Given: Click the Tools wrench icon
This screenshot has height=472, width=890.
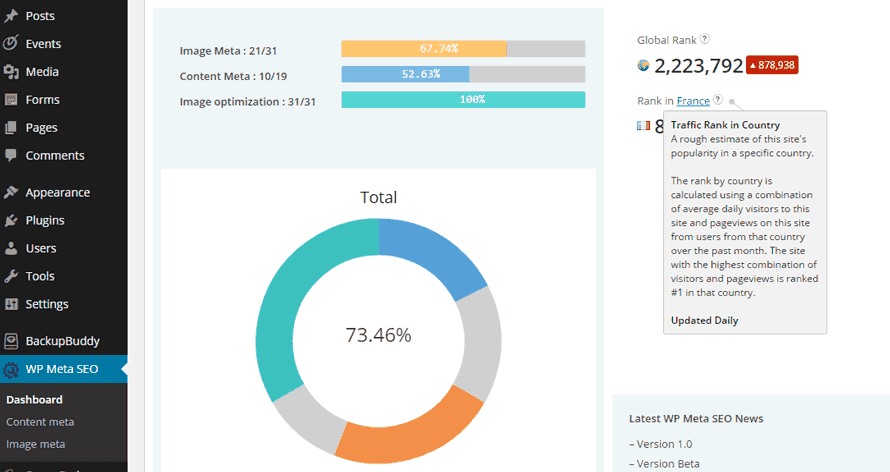Looking at the screenshot, I should click(11, 276).
